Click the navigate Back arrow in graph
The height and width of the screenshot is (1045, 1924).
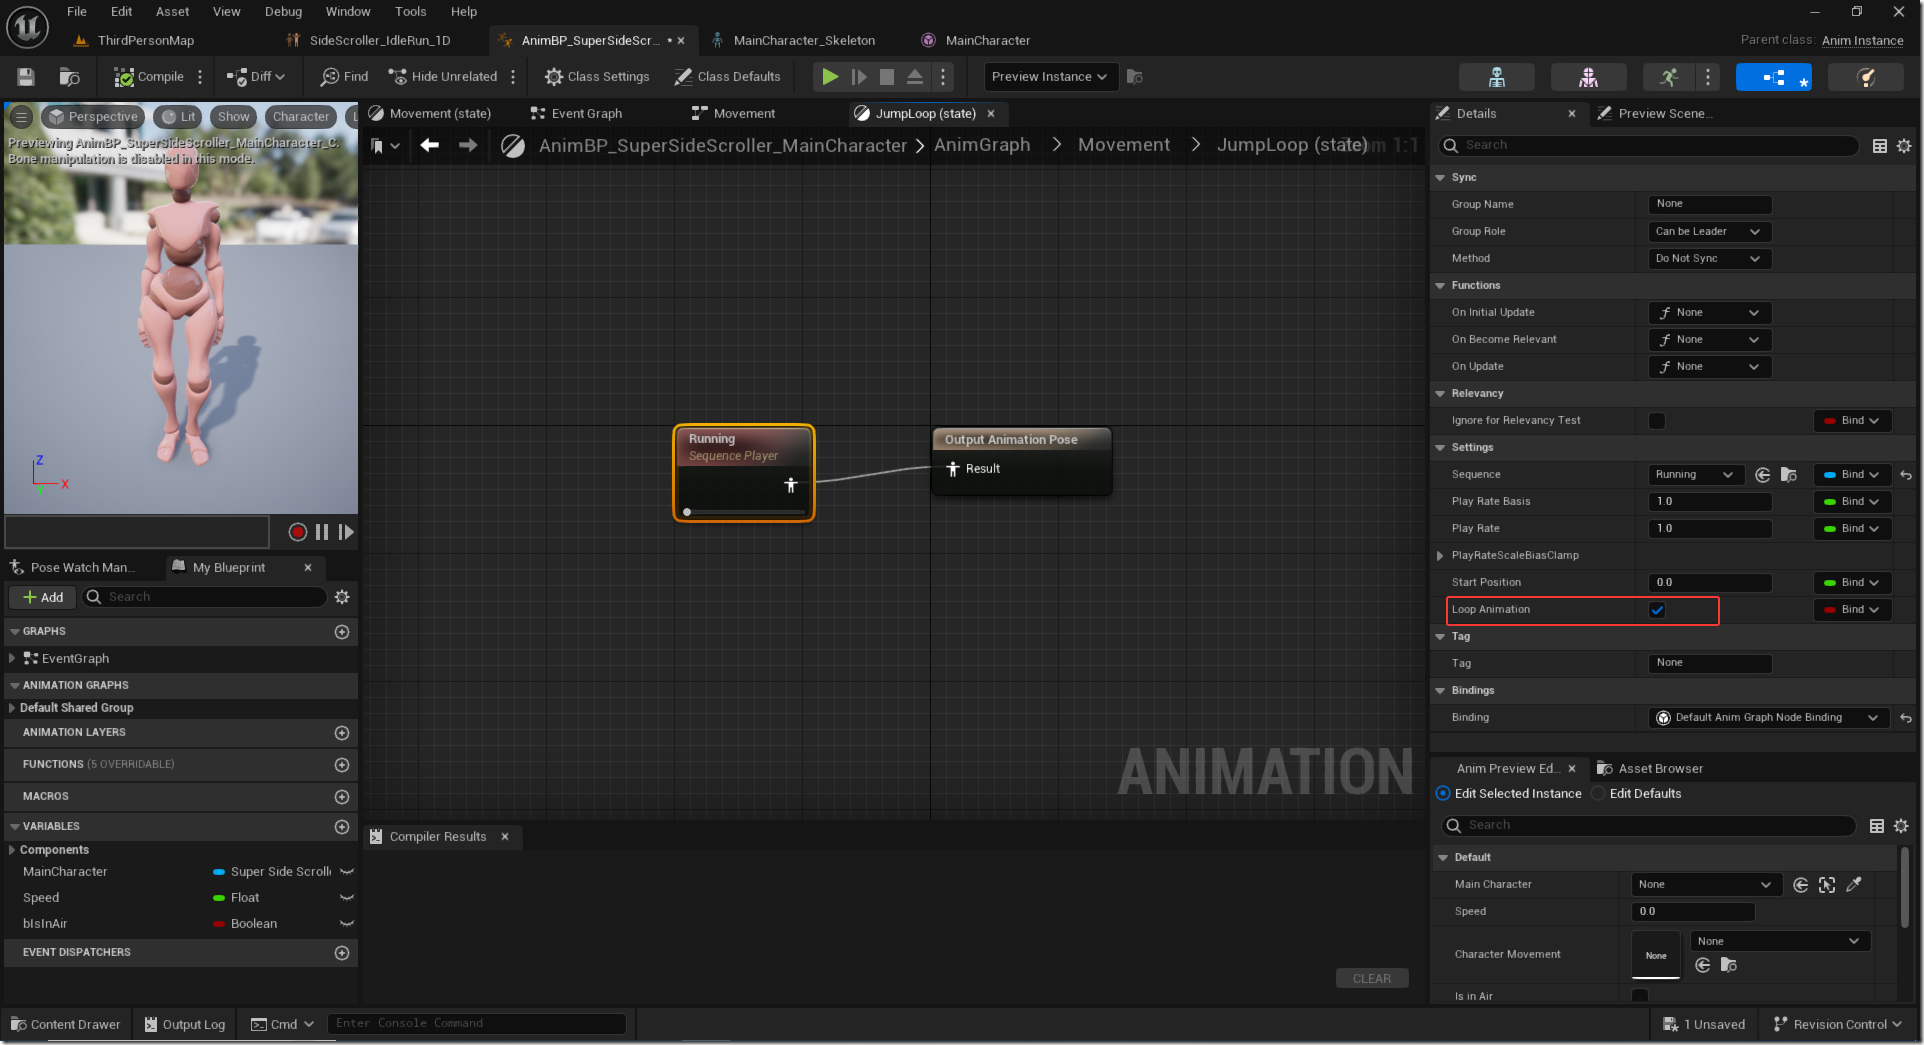pyautogui.click(x=430, y=146)
